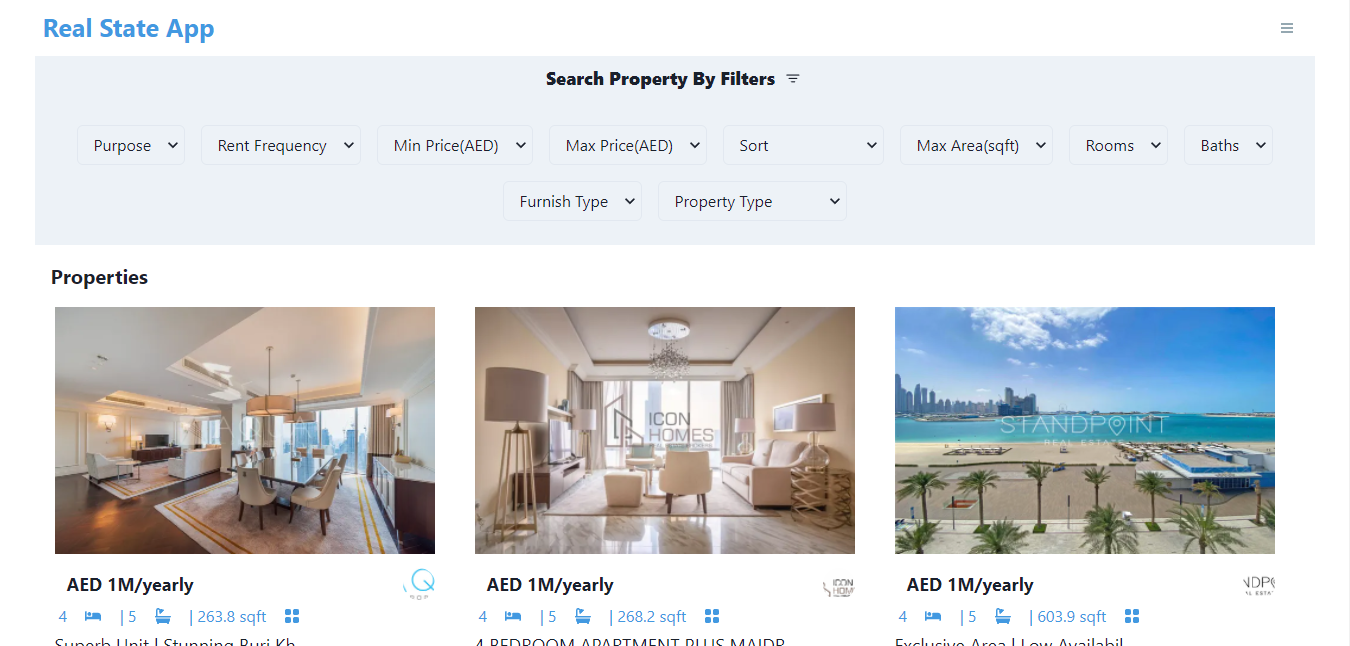Open the hamburger menu icon
Screen dimensions: 1350x646
(x=1287, y=28)
